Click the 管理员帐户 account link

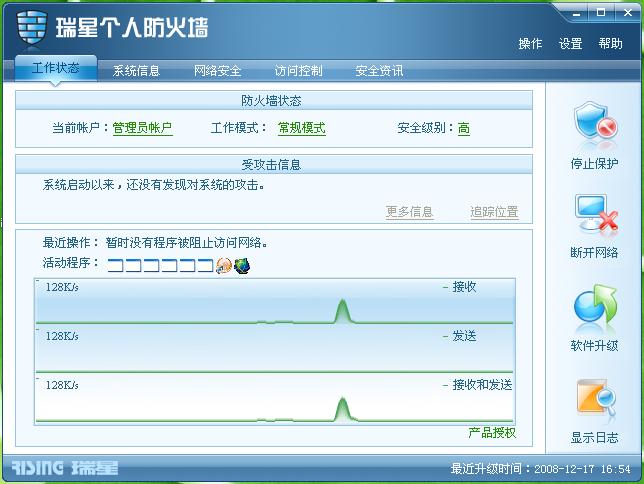(142, 128)
